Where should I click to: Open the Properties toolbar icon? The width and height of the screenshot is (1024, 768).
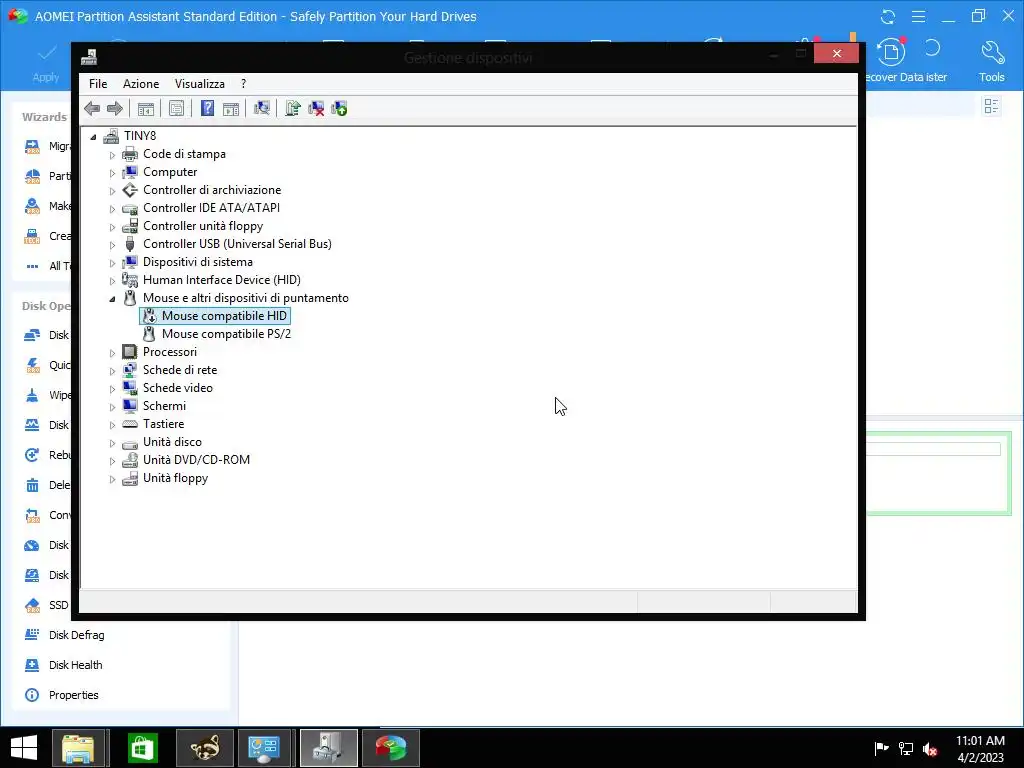coord(176,108)
